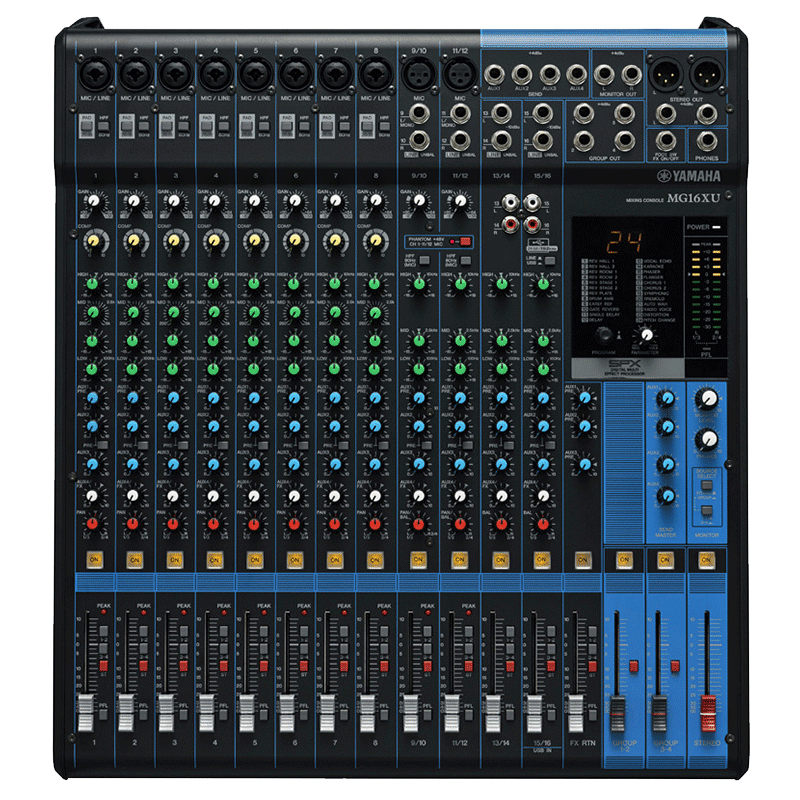
Task: Click the USB port icon
Action: [541, 241]
